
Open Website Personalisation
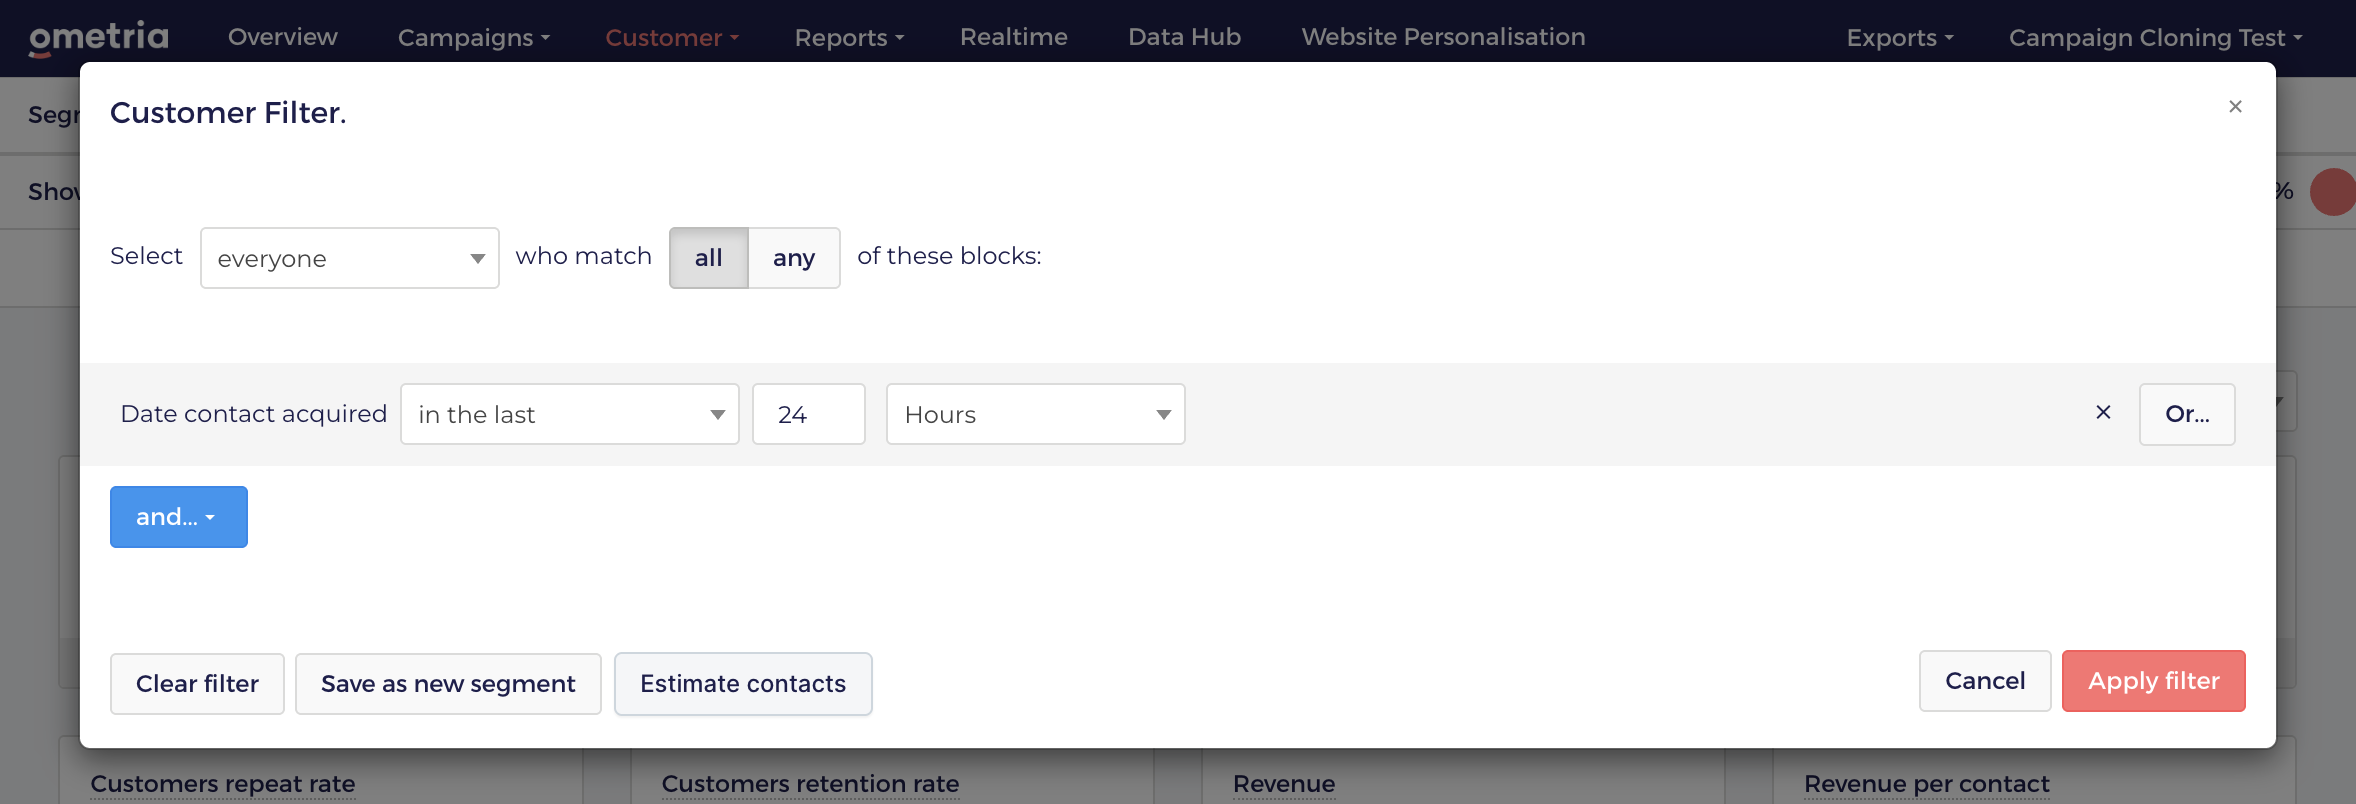(1443, 37)
